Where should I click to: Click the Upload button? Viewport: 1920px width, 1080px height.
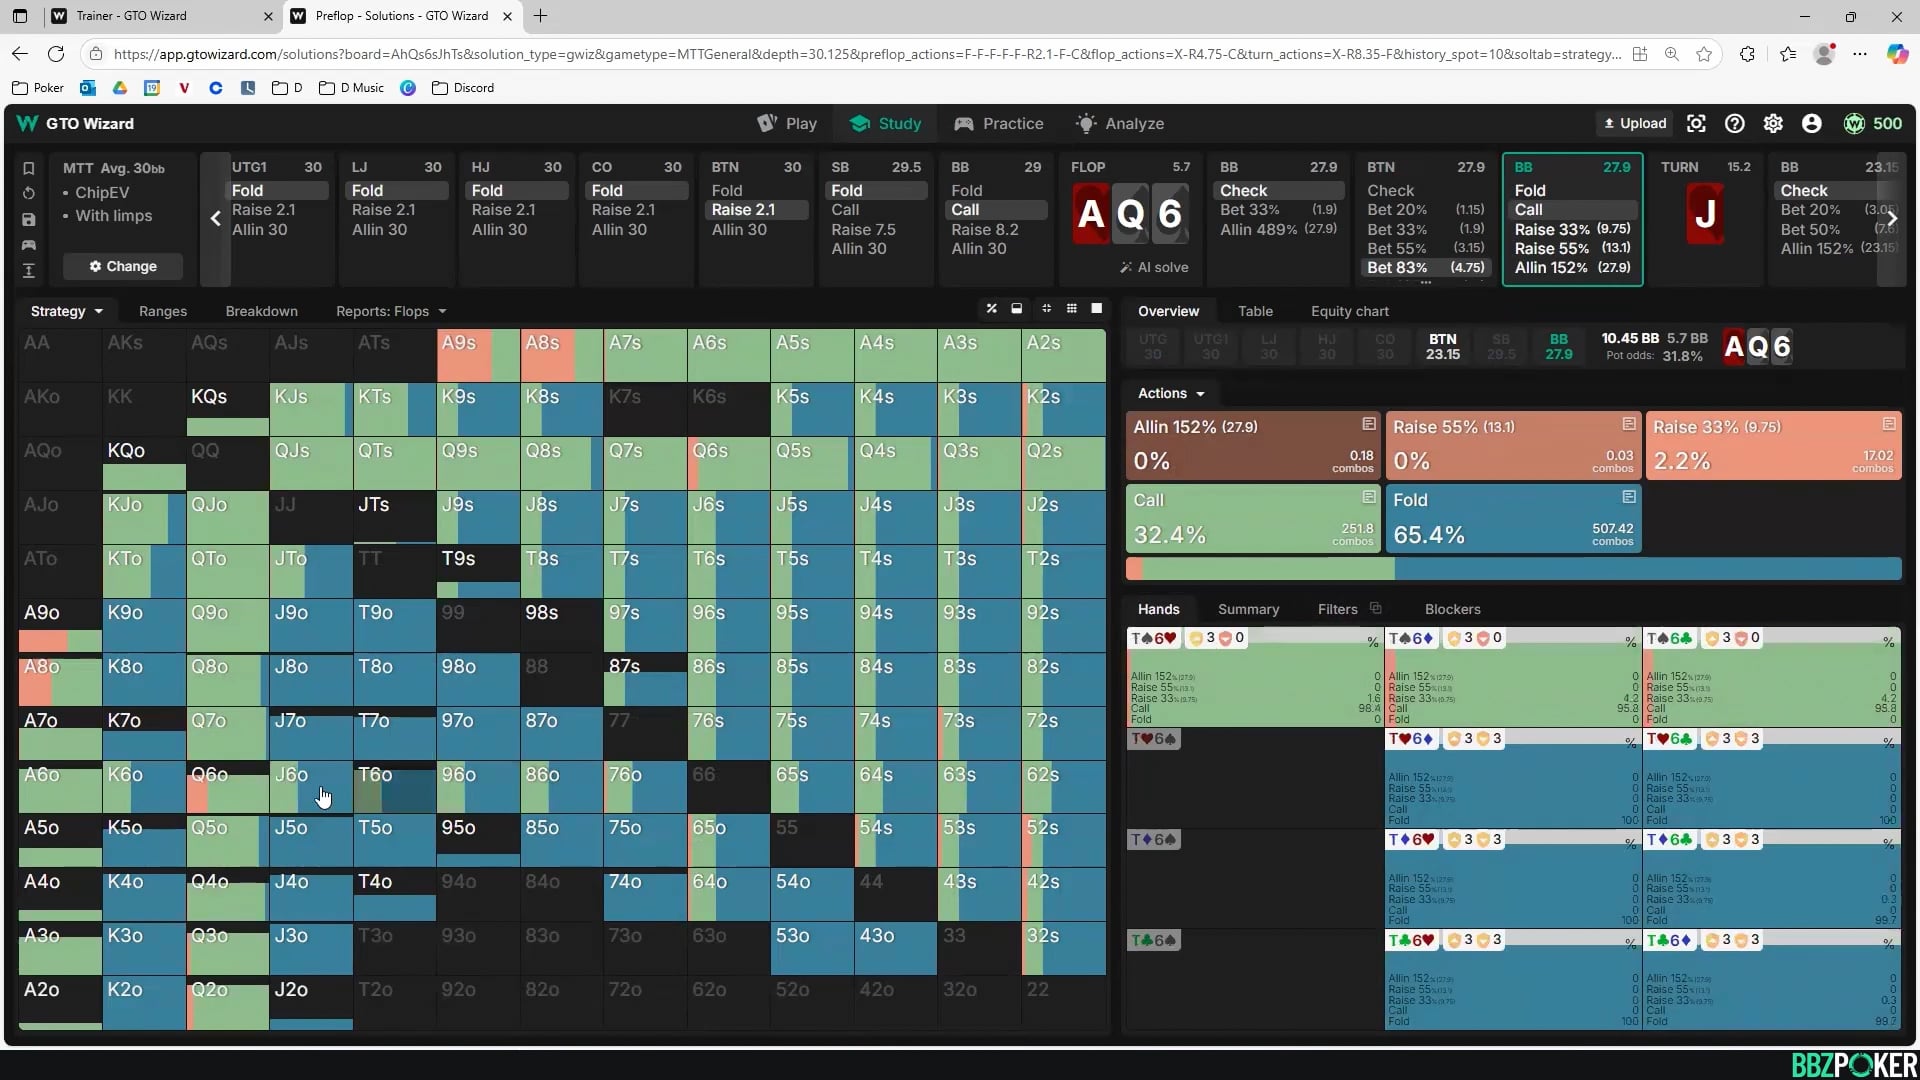[x=1635, y=123]
